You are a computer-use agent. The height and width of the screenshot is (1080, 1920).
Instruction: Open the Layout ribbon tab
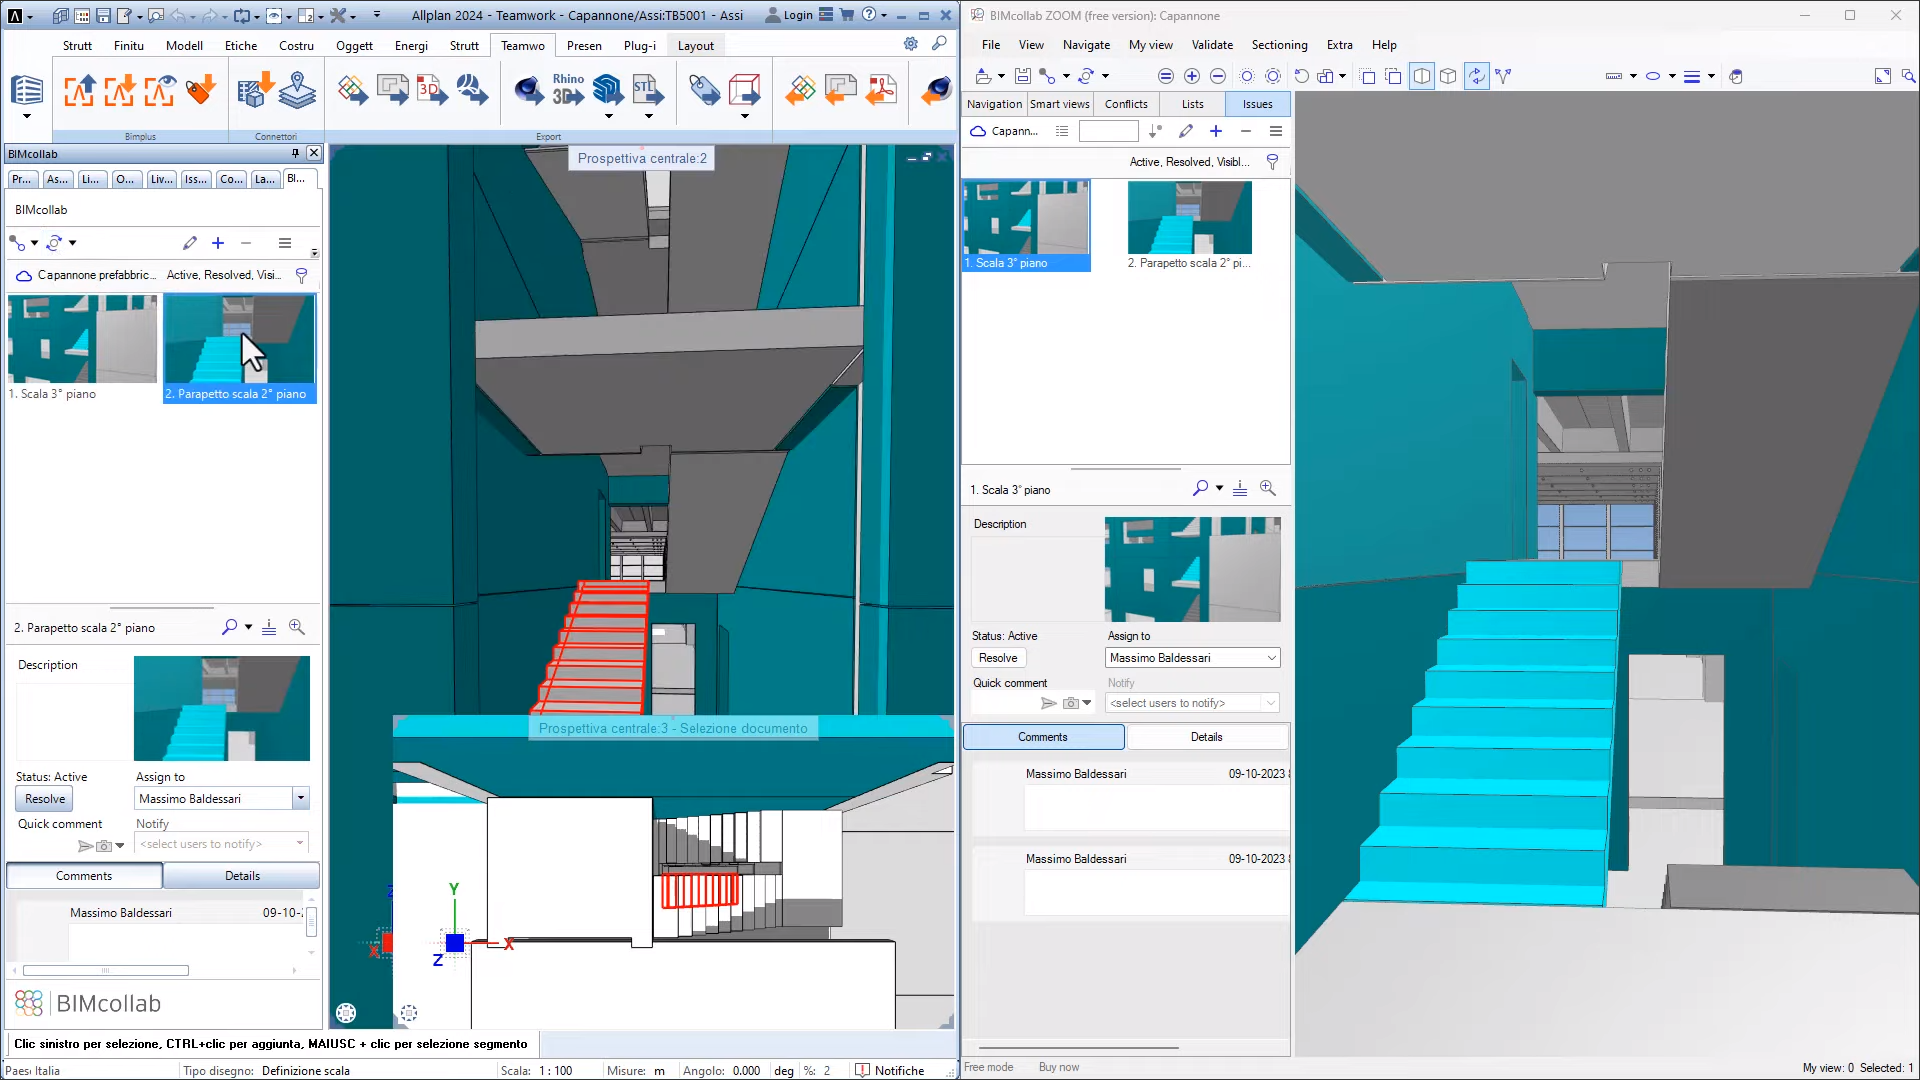tap(696, 45)
